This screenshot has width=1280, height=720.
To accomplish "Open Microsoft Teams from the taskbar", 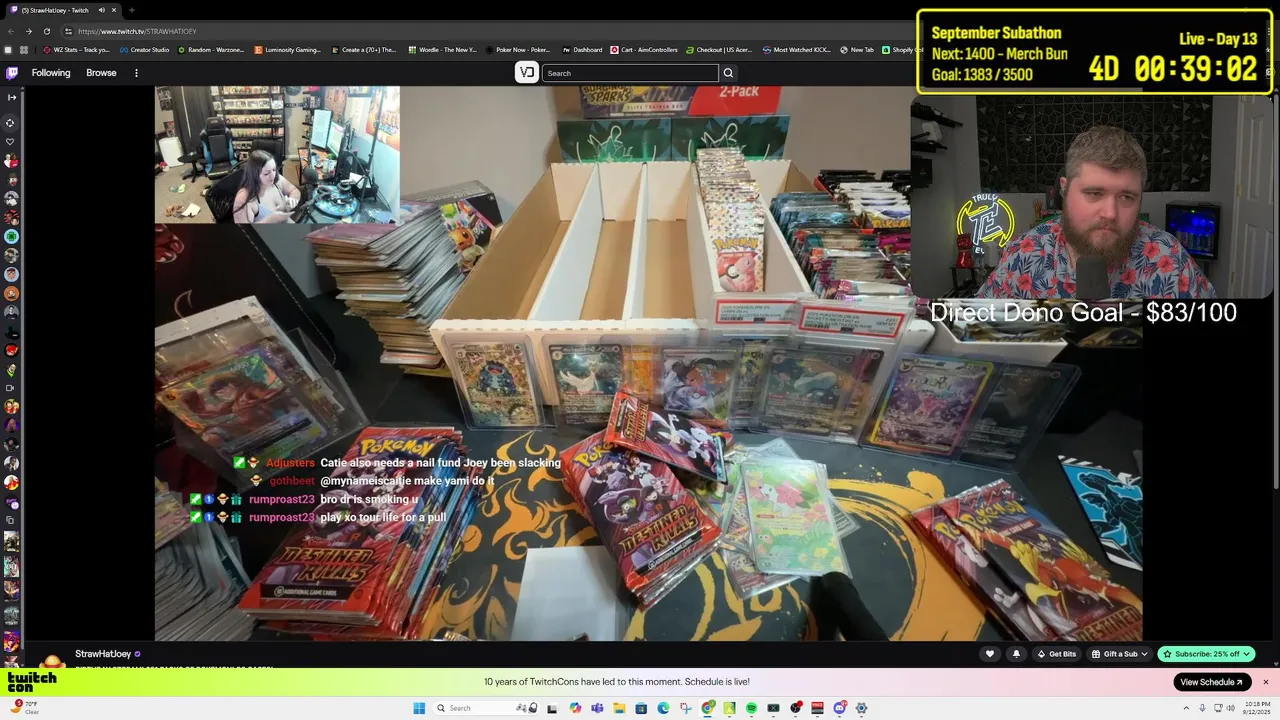I will (597, 708).
